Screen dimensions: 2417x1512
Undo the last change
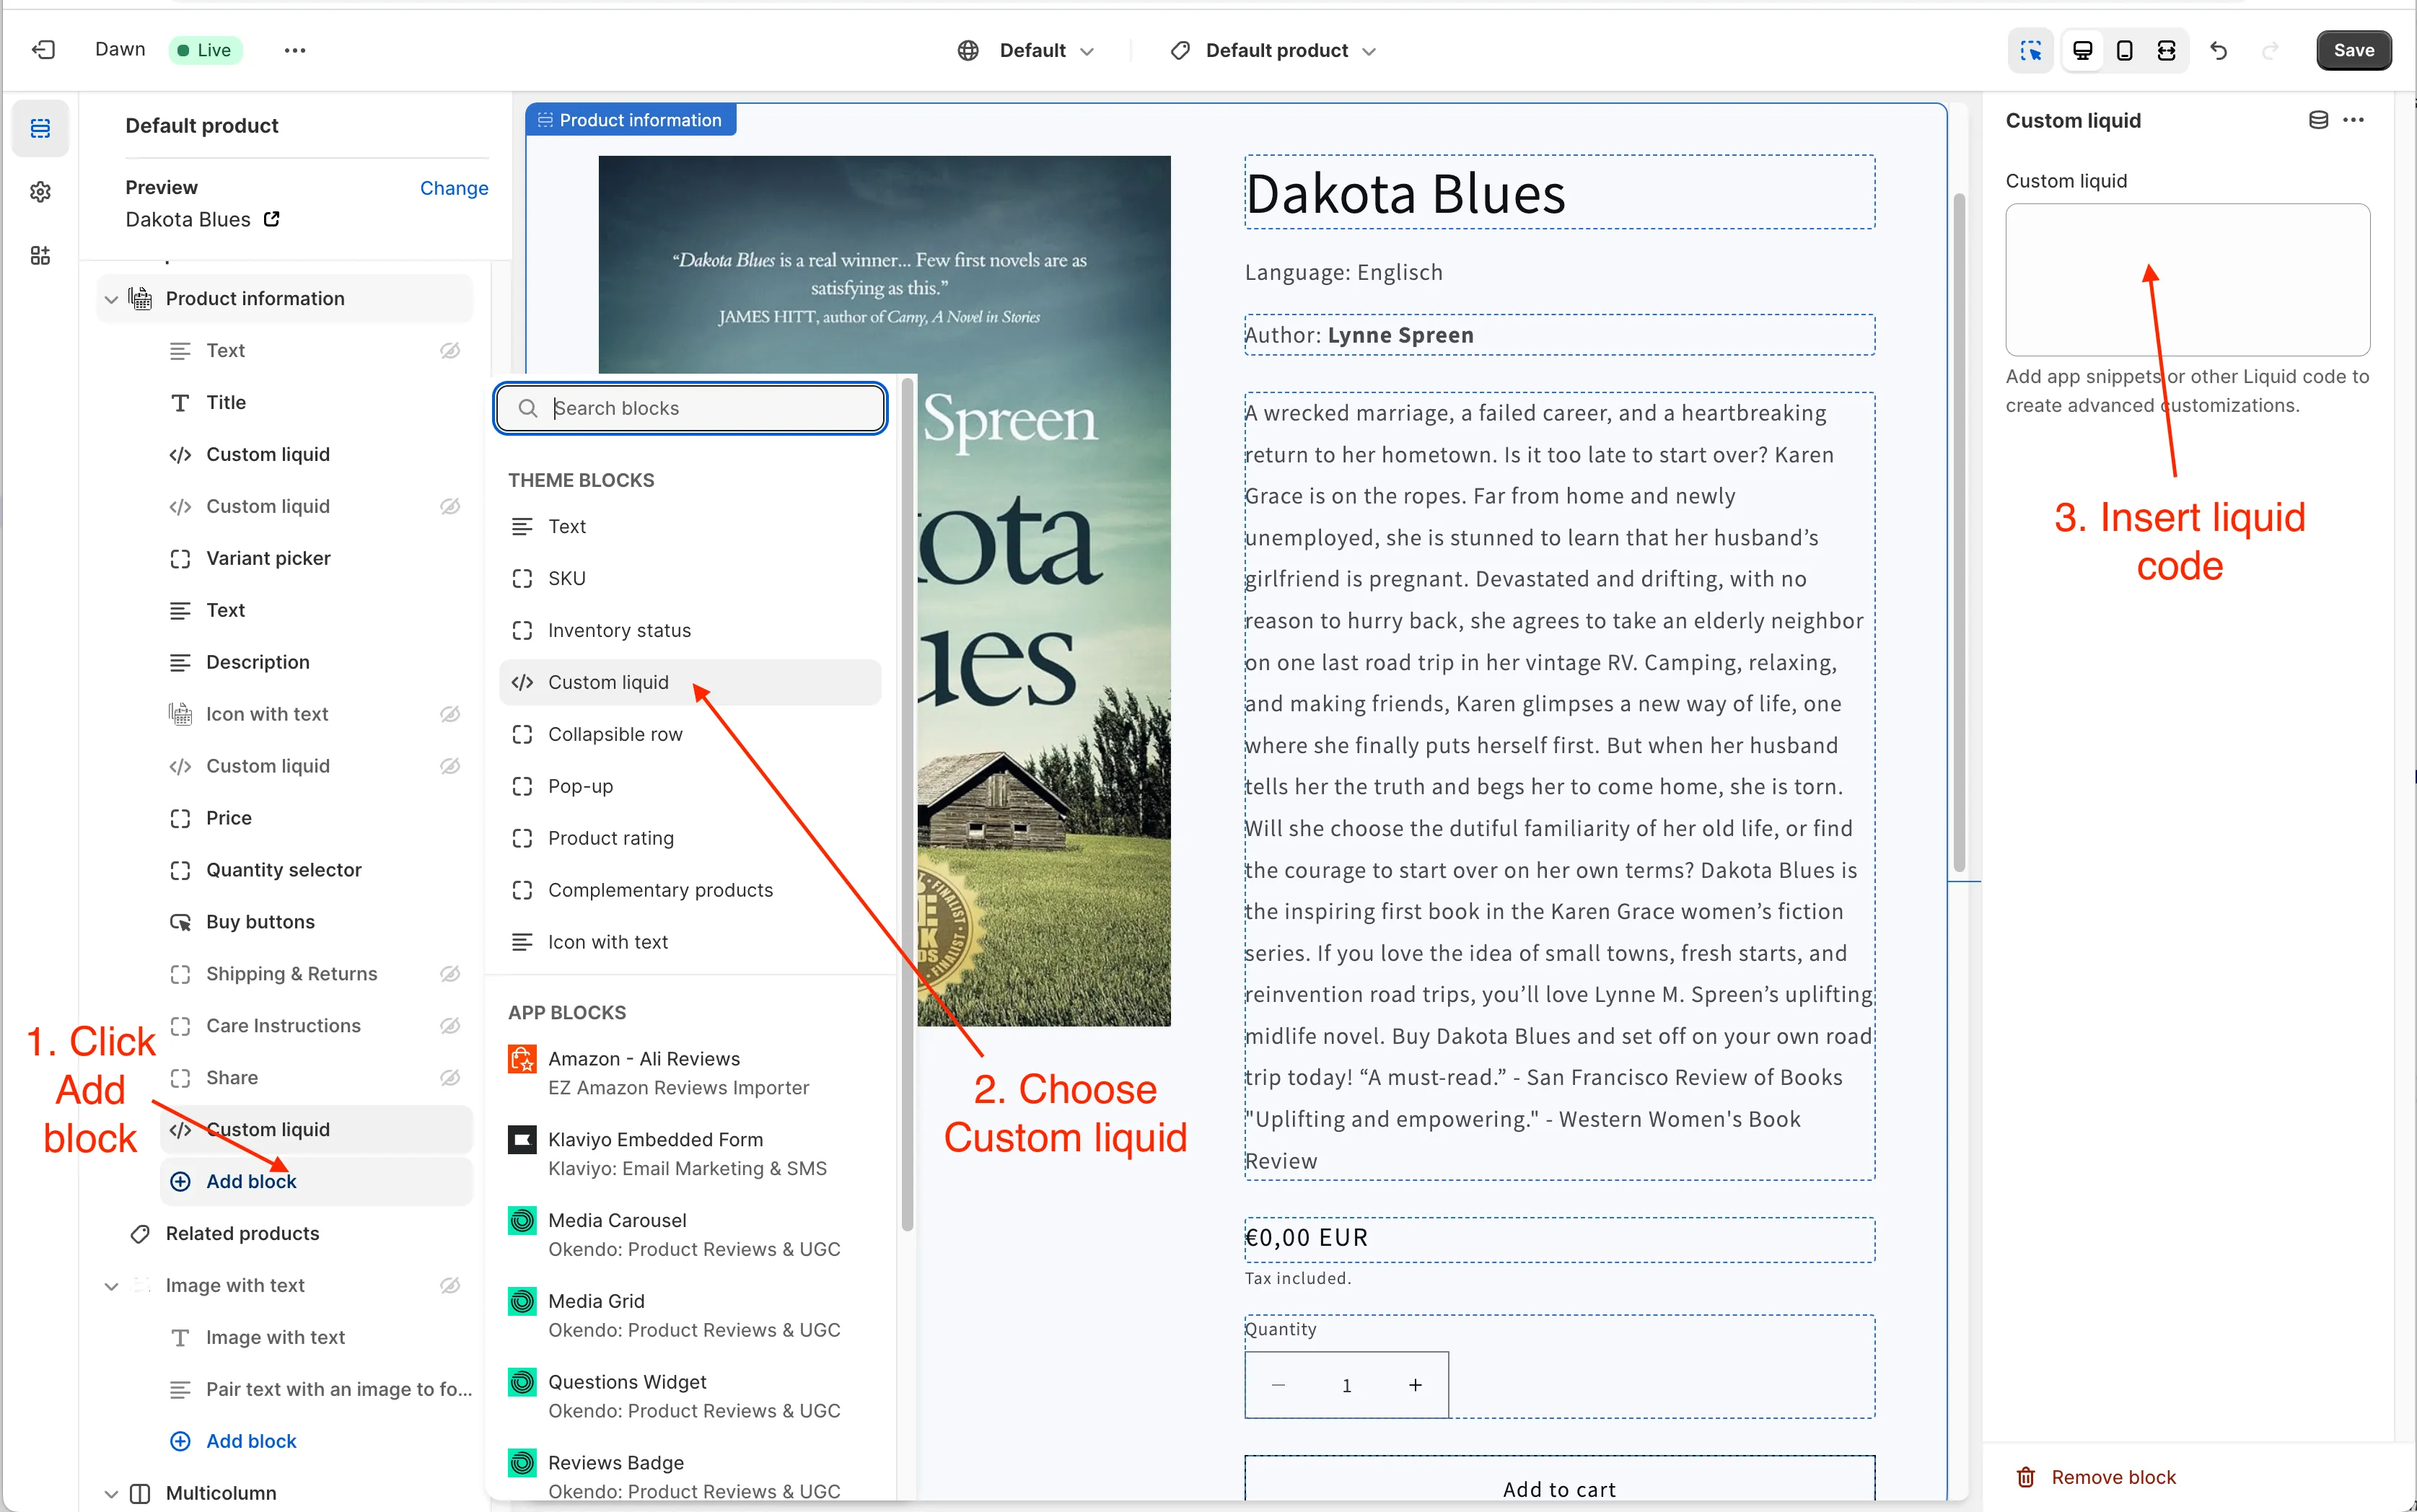[2218, 49]
